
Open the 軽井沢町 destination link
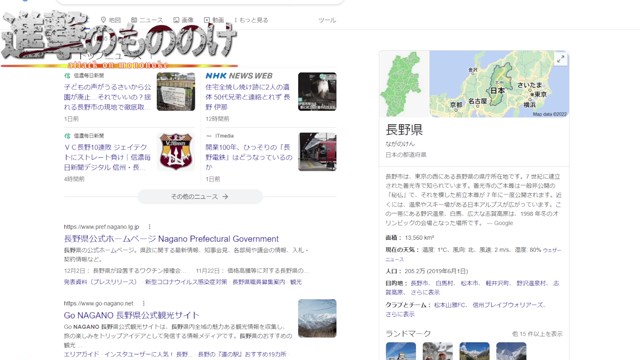pos(497,283)
